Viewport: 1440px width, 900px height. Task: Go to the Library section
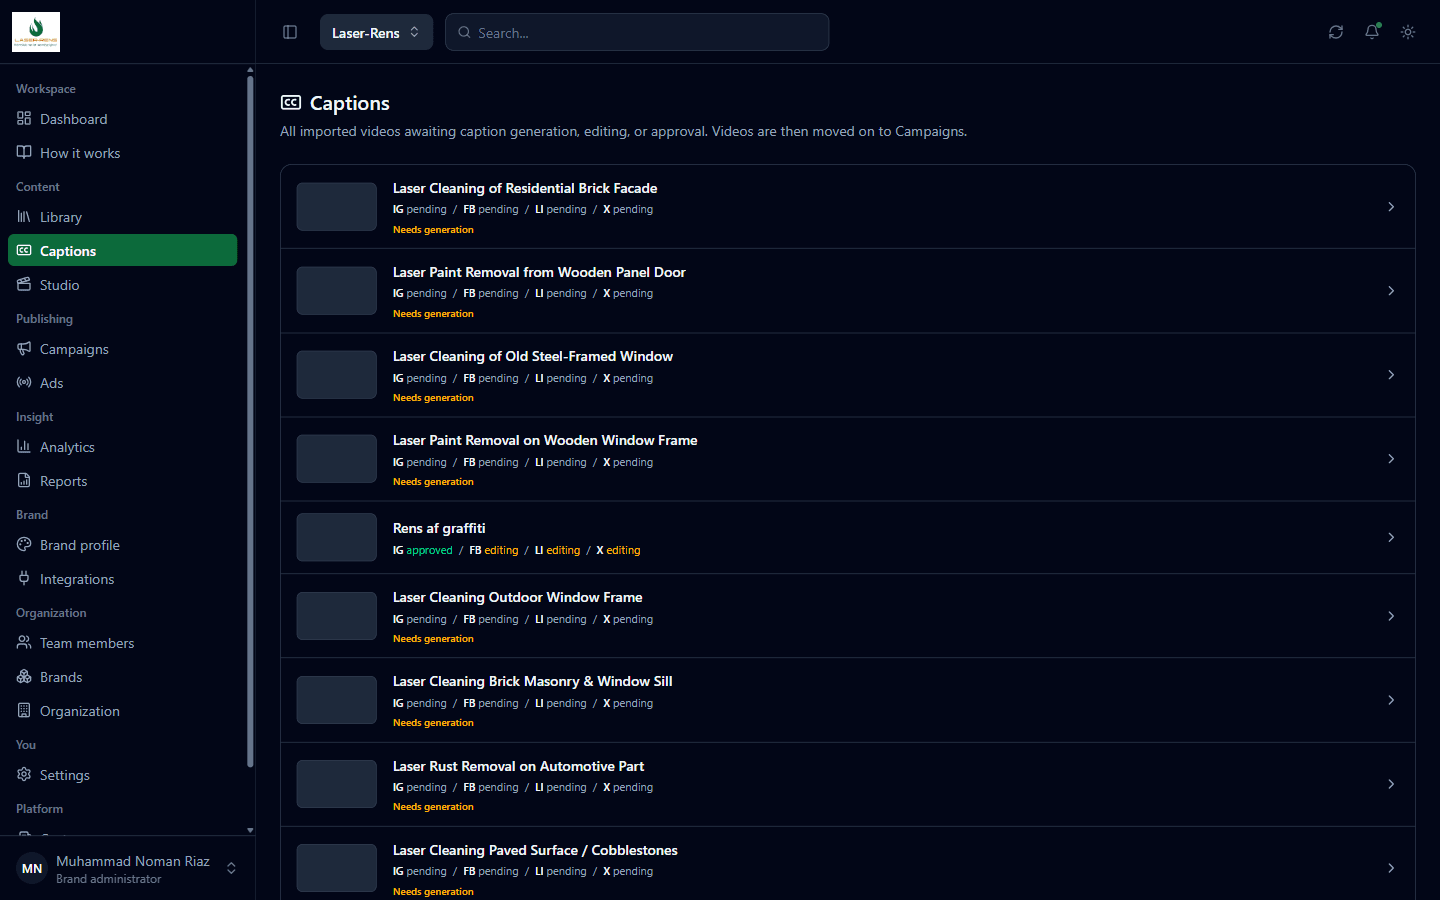[122, 217]
